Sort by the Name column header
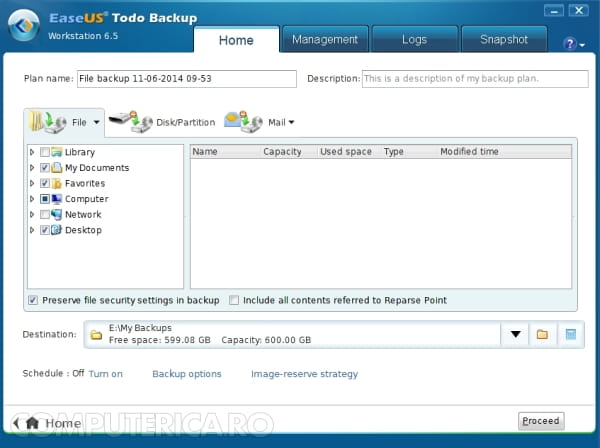 205,152
